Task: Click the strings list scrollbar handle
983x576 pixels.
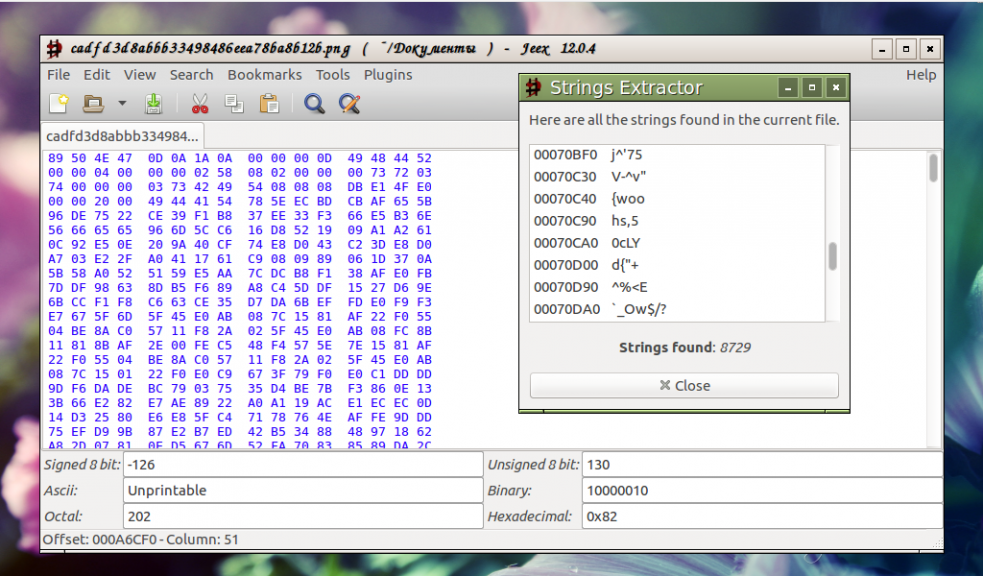Action: click(x=833, y=256)
